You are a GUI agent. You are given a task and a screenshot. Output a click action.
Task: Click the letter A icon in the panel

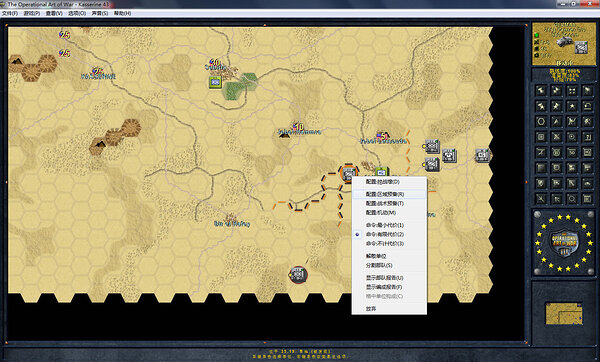[556, 122]
